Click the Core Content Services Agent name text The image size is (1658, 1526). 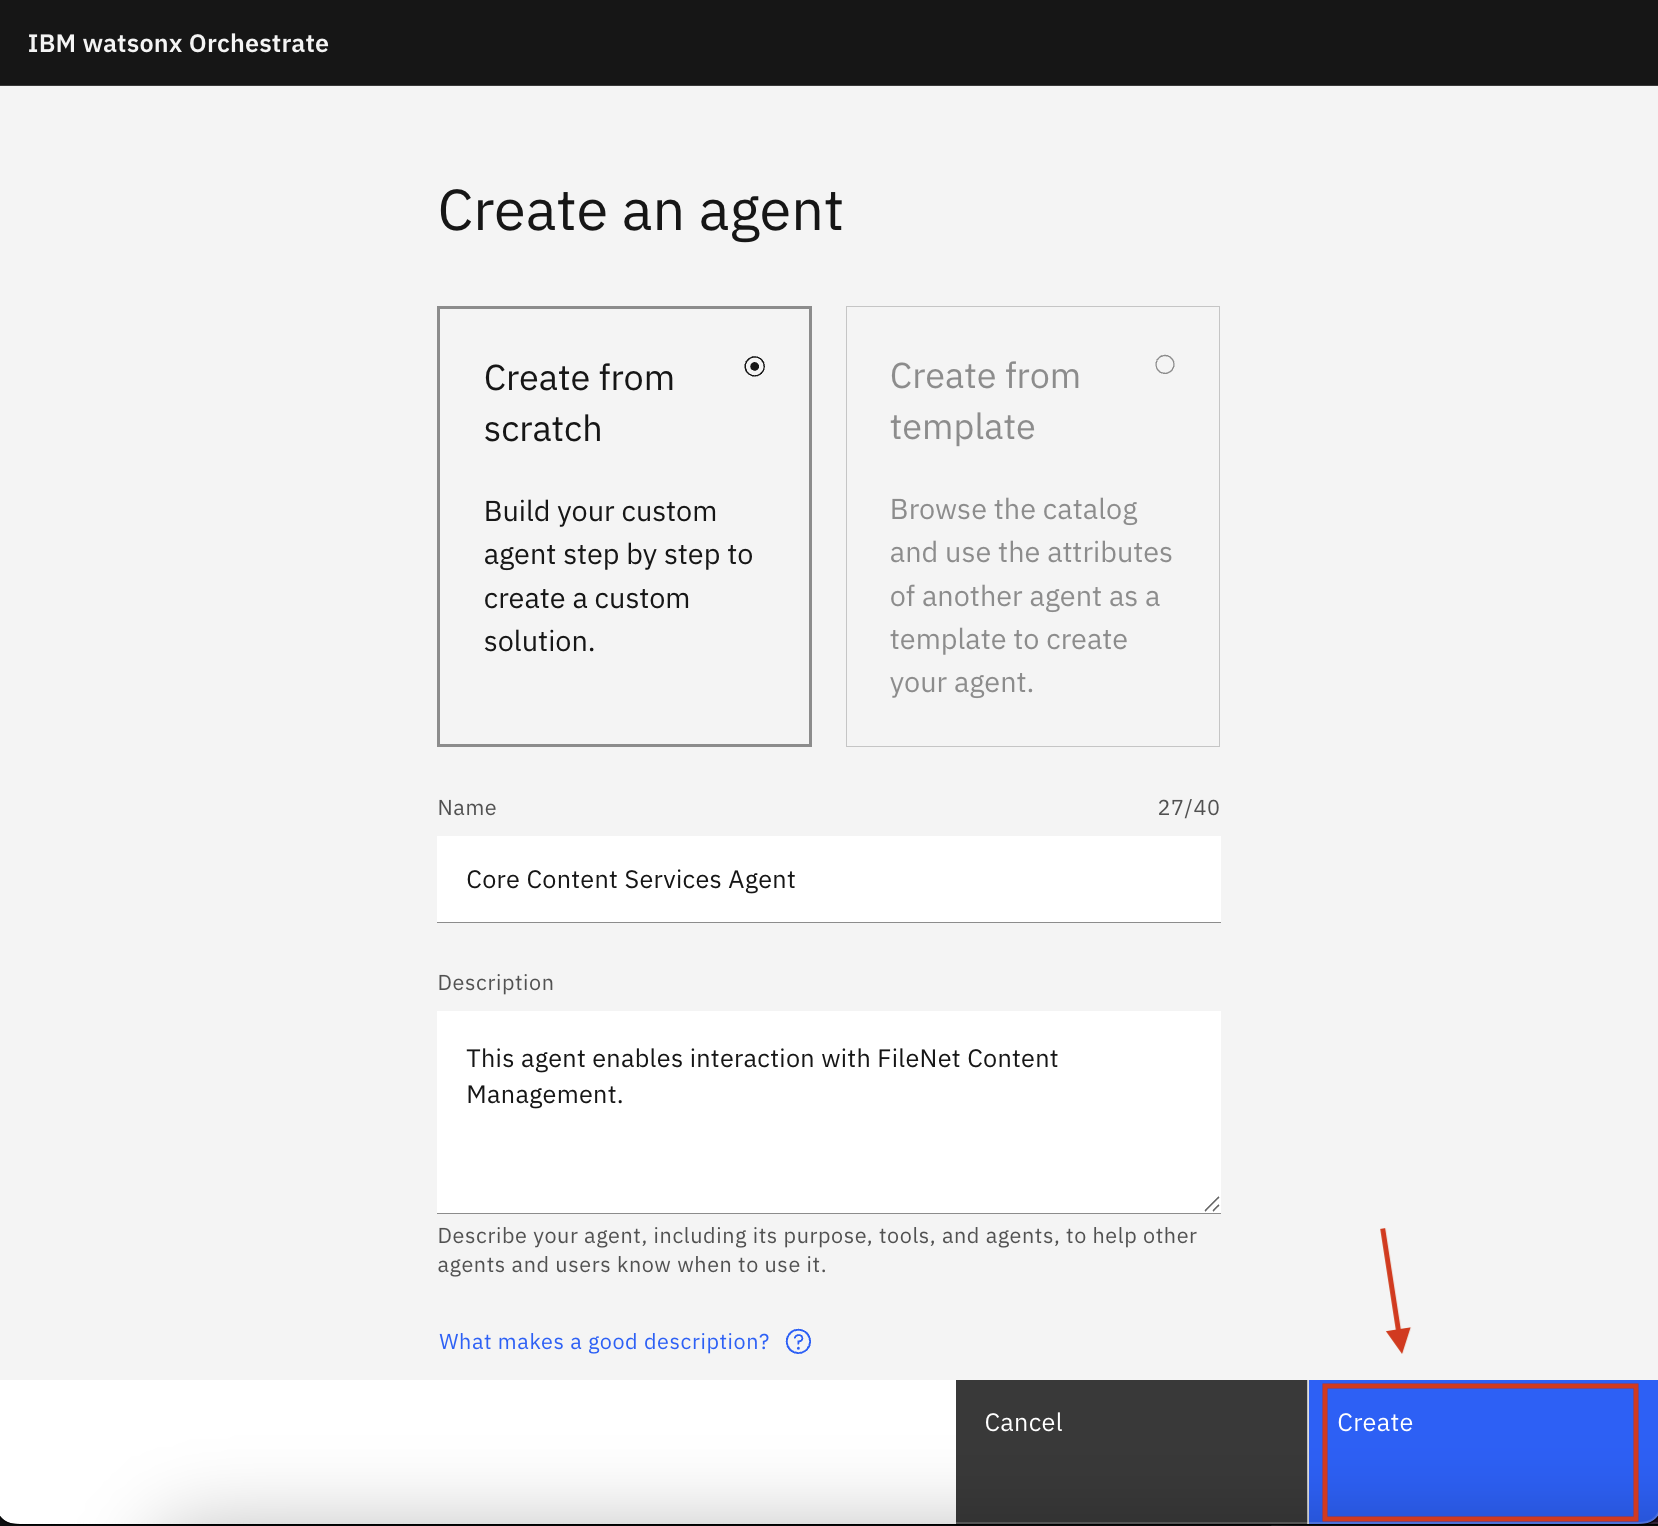tap(630, 879)
